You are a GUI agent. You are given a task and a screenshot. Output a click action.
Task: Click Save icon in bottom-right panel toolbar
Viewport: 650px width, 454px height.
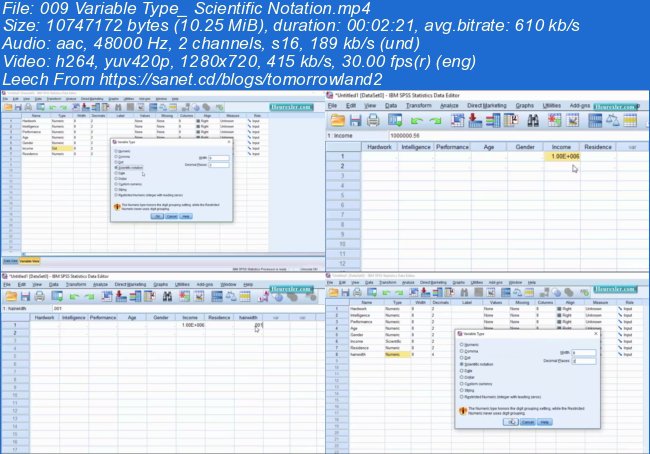click(x=345, y=292)
